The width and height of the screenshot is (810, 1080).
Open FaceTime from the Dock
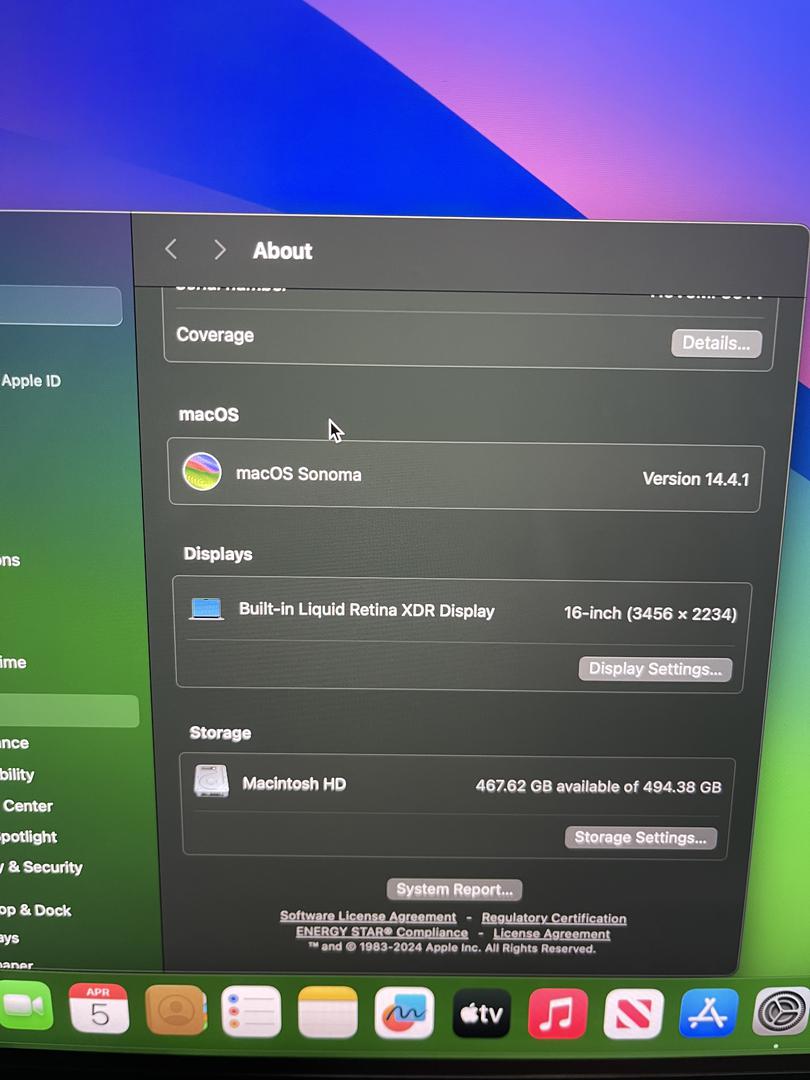point(25,1006)
